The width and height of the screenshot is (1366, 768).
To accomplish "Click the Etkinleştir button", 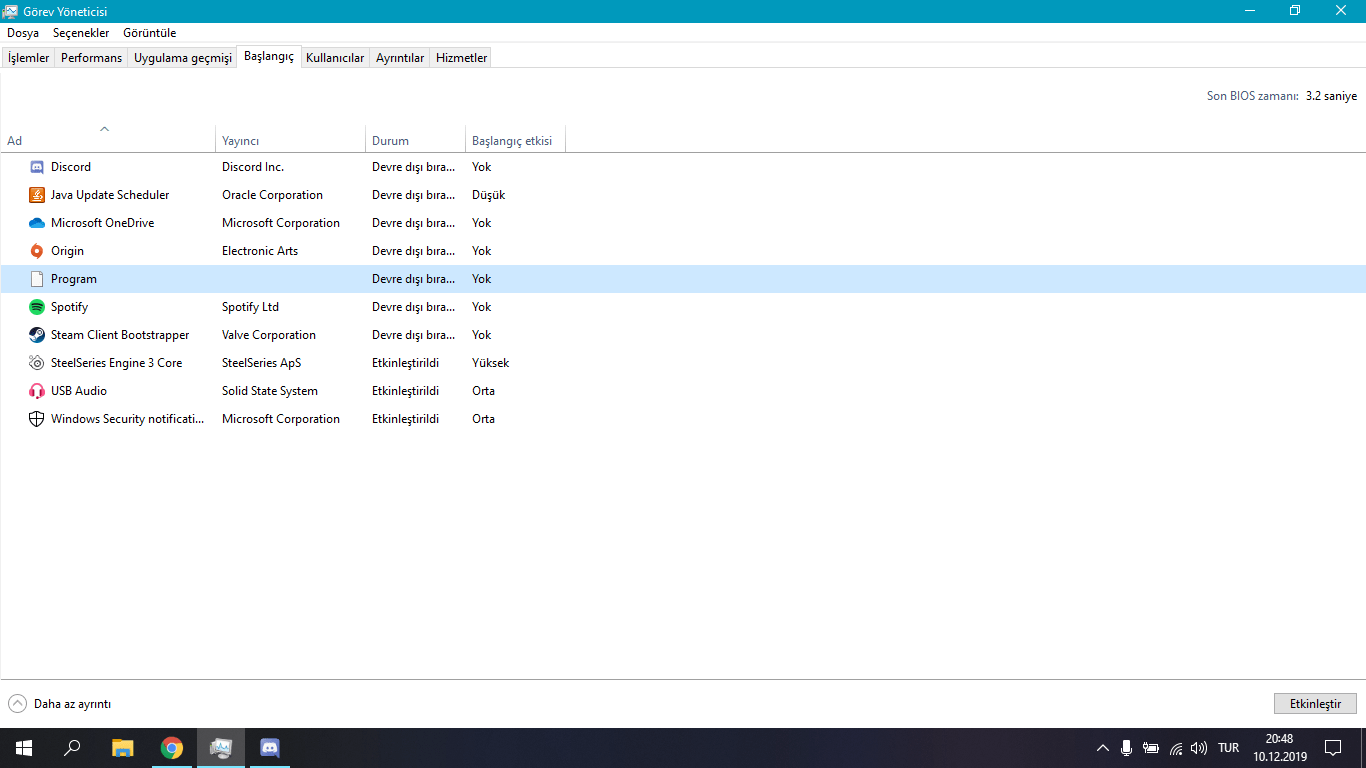I will pyautogui.click(x=1315, y=704).
